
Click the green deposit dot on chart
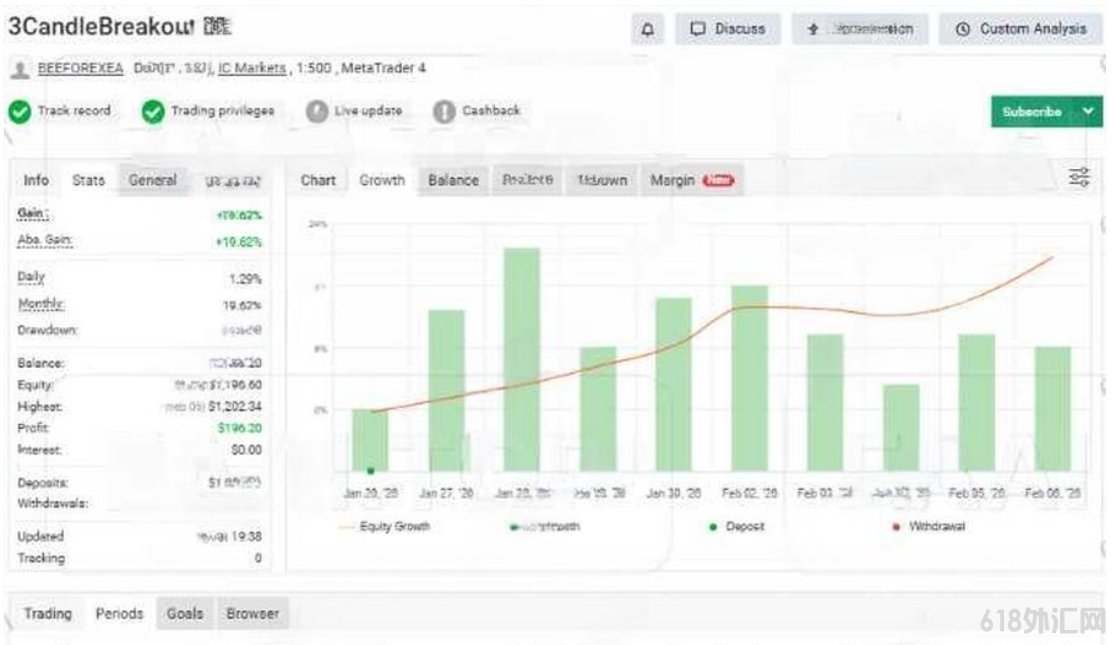point(371,470)
